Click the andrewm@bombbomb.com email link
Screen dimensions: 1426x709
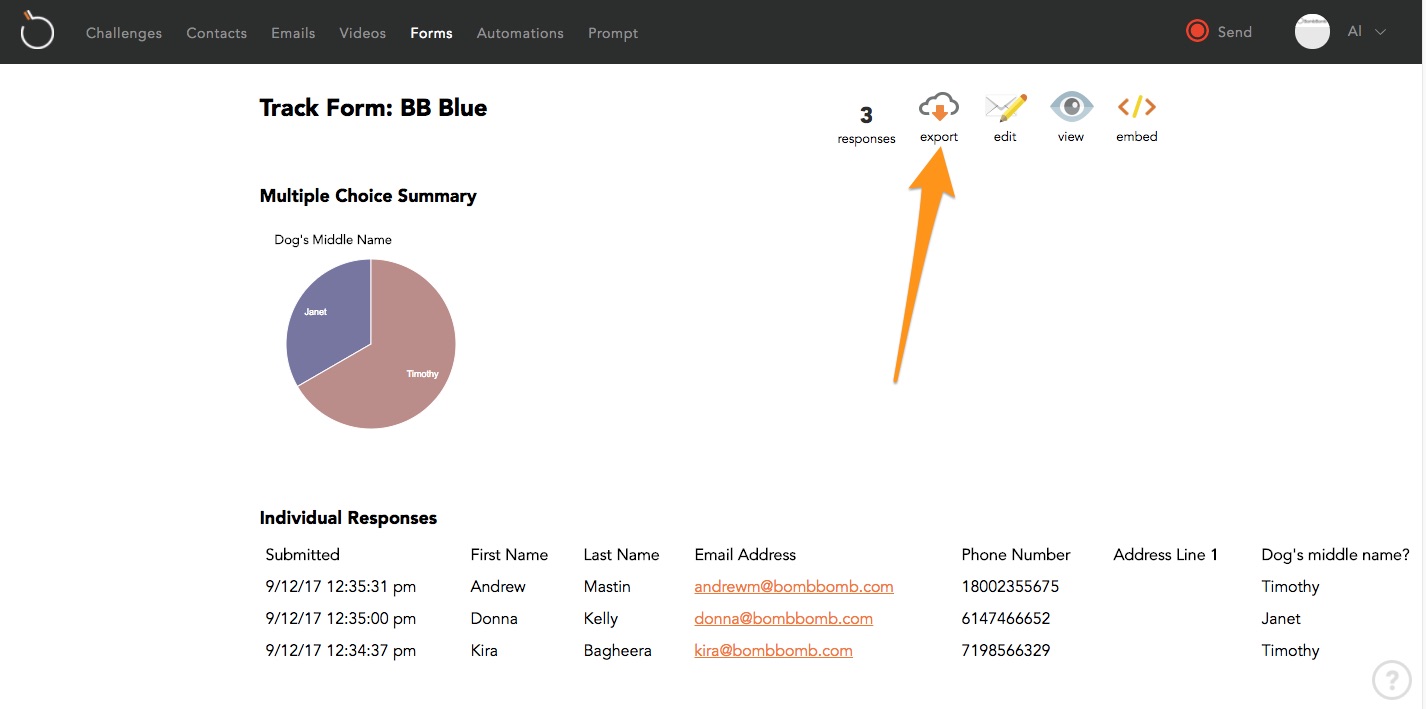(x=794, y=587)
